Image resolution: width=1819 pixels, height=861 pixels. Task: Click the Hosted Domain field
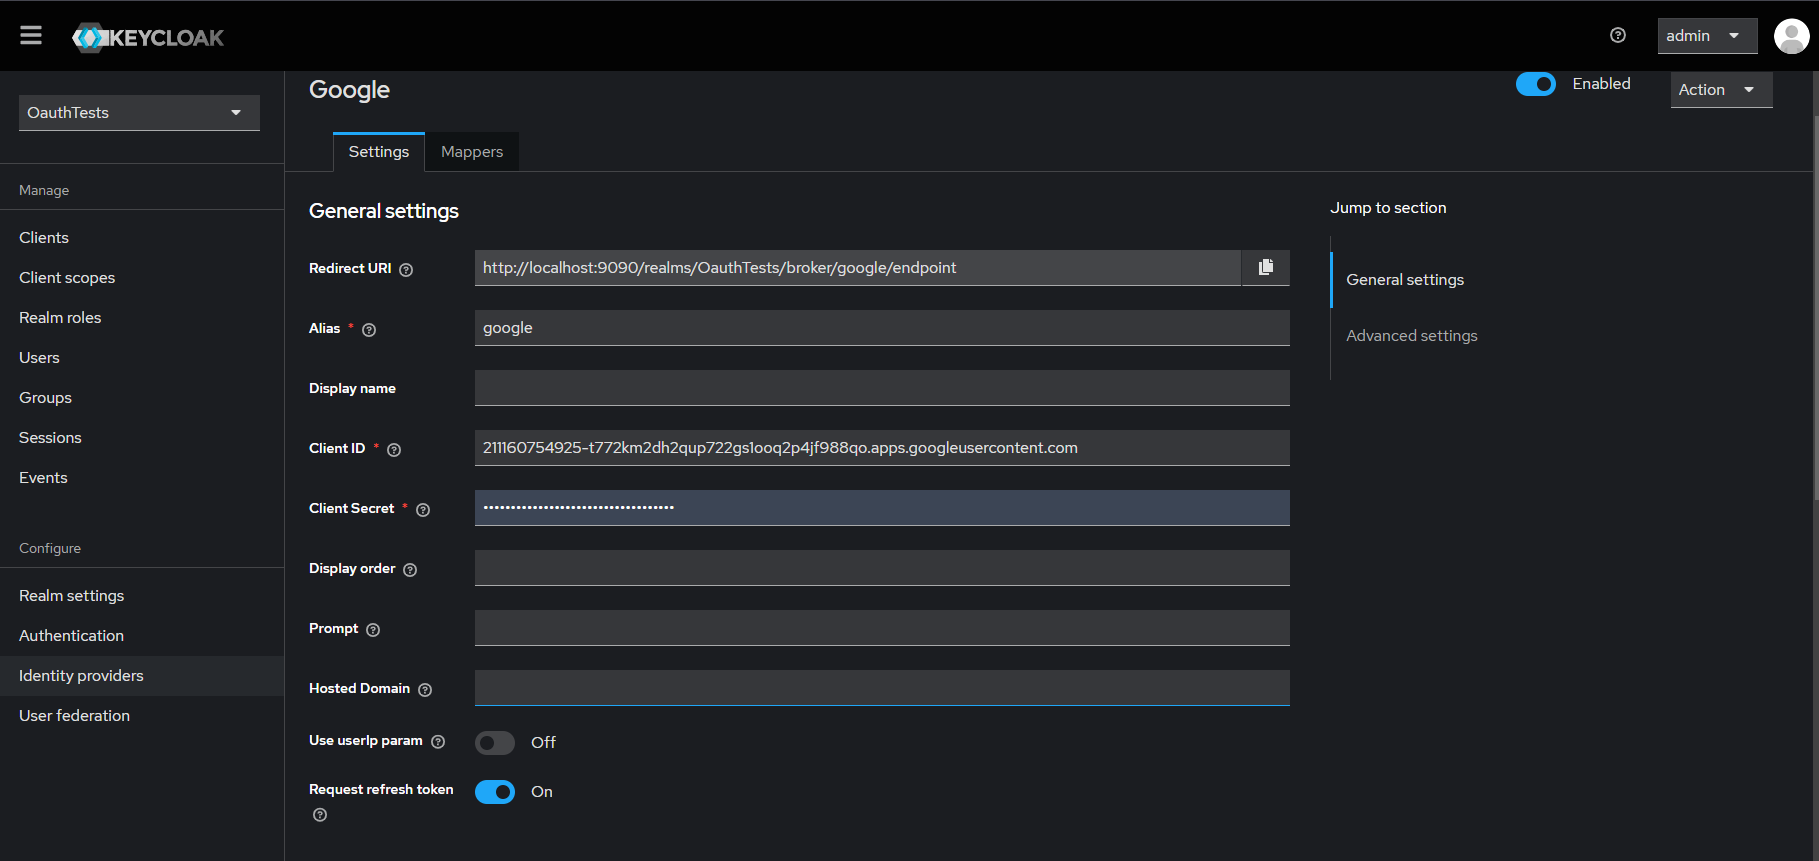[x=882, y=688]
